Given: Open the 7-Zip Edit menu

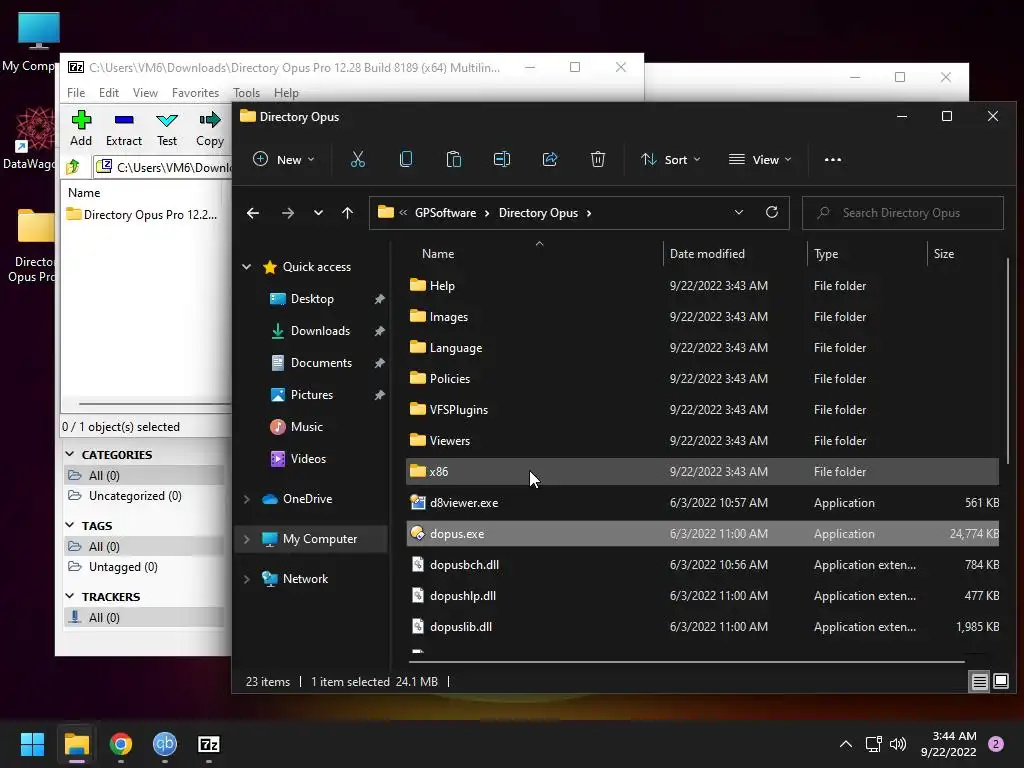Looking at the screenshot, I should 108,93.
